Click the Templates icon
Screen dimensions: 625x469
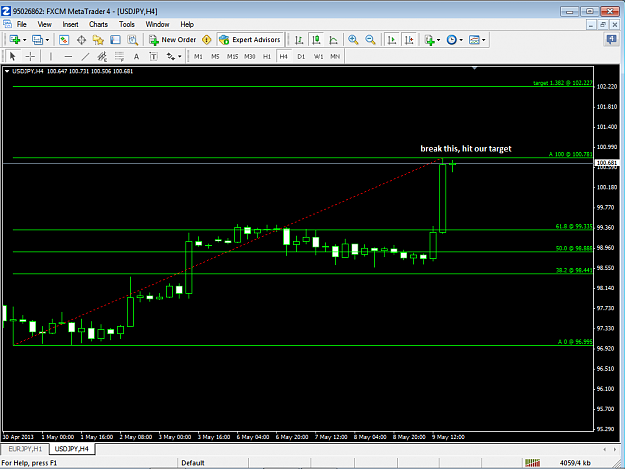pos(474,40)
